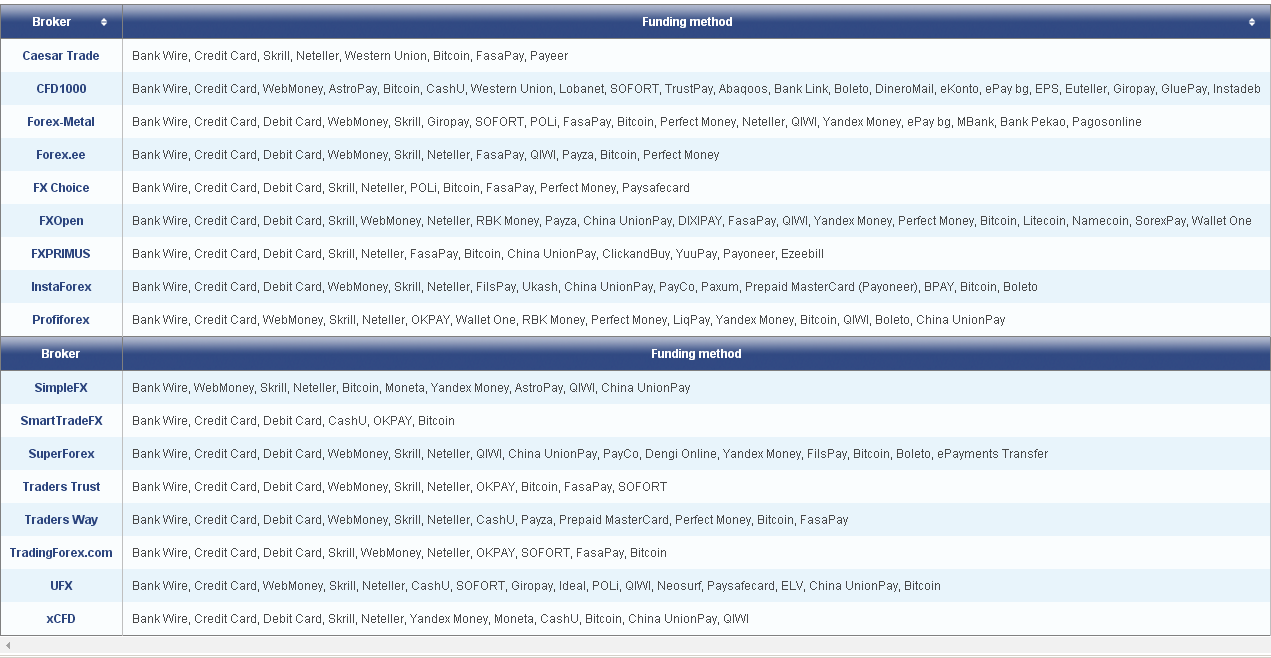This screenshot has width=1271, height=658.
Task: Open the xCFD broker link
Action: 61,619
